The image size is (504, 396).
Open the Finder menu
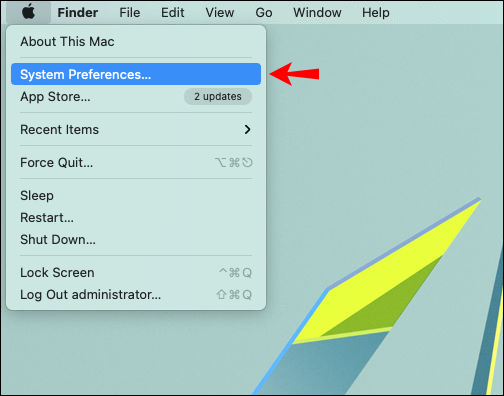tap(78, 13)
